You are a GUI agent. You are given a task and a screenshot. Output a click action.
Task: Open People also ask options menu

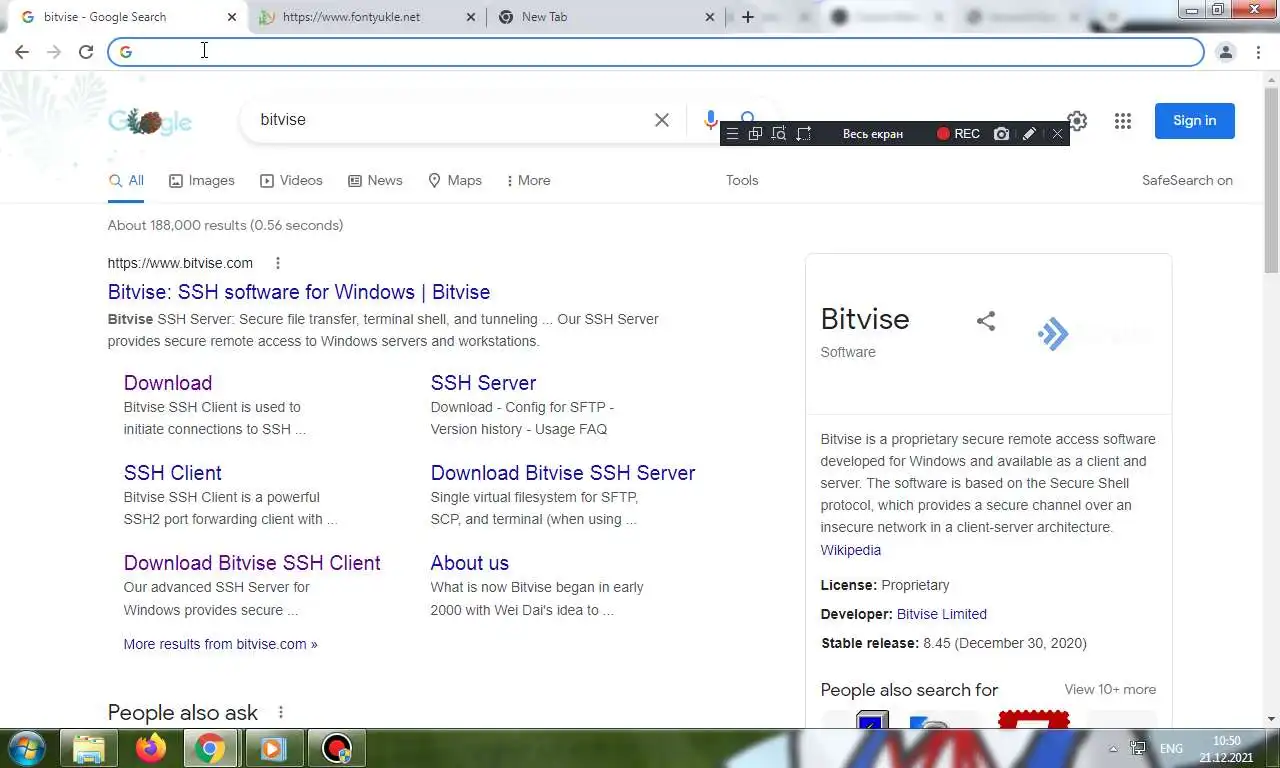[281, 712]
